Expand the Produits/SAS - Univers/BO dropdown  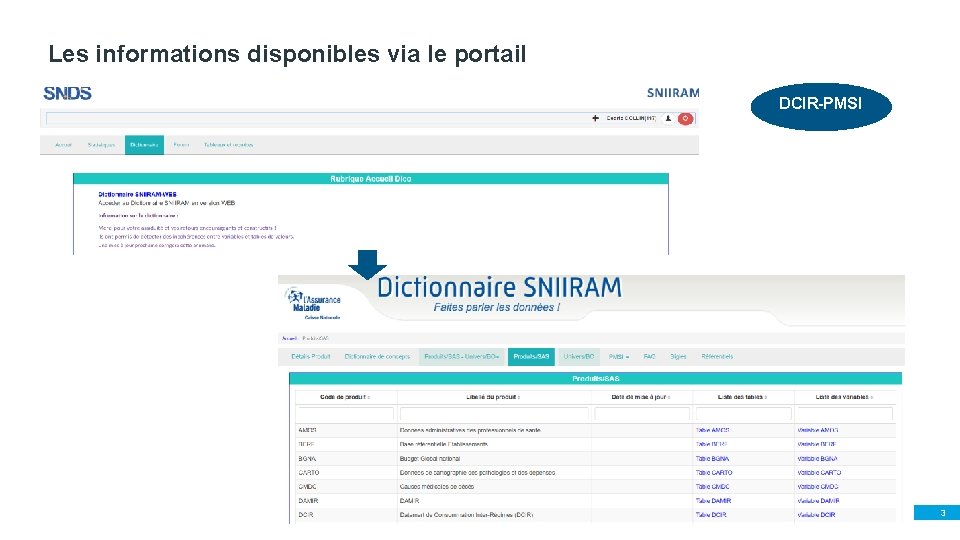462,356
